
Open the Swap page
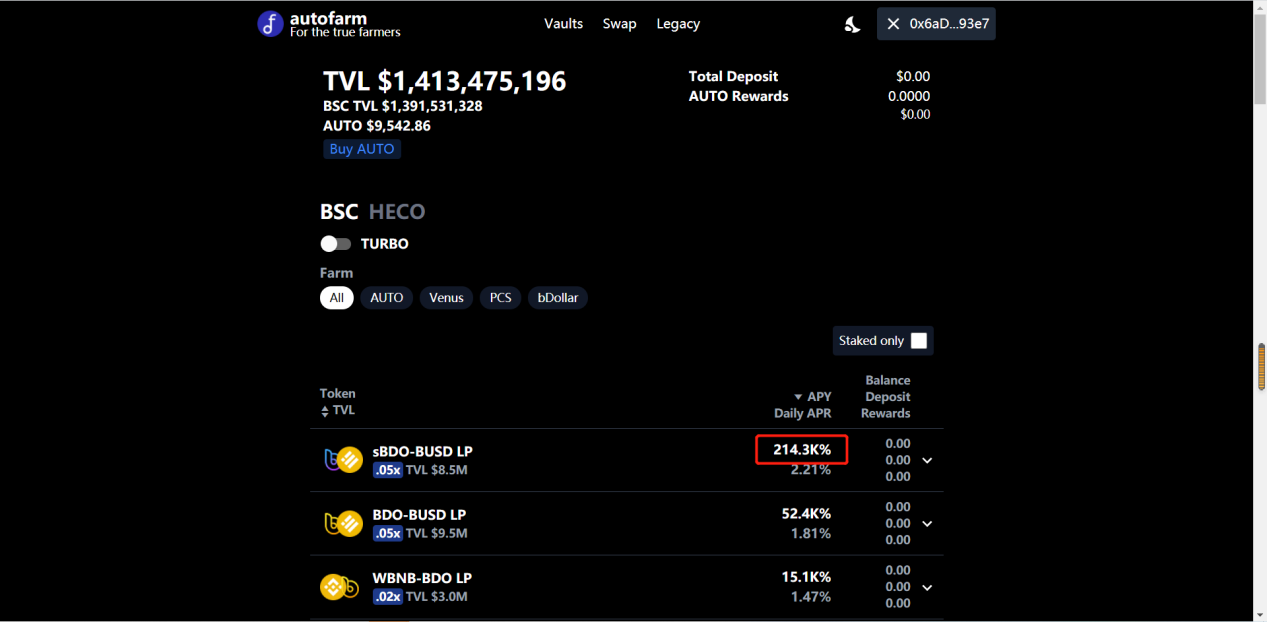coord(619,24)
